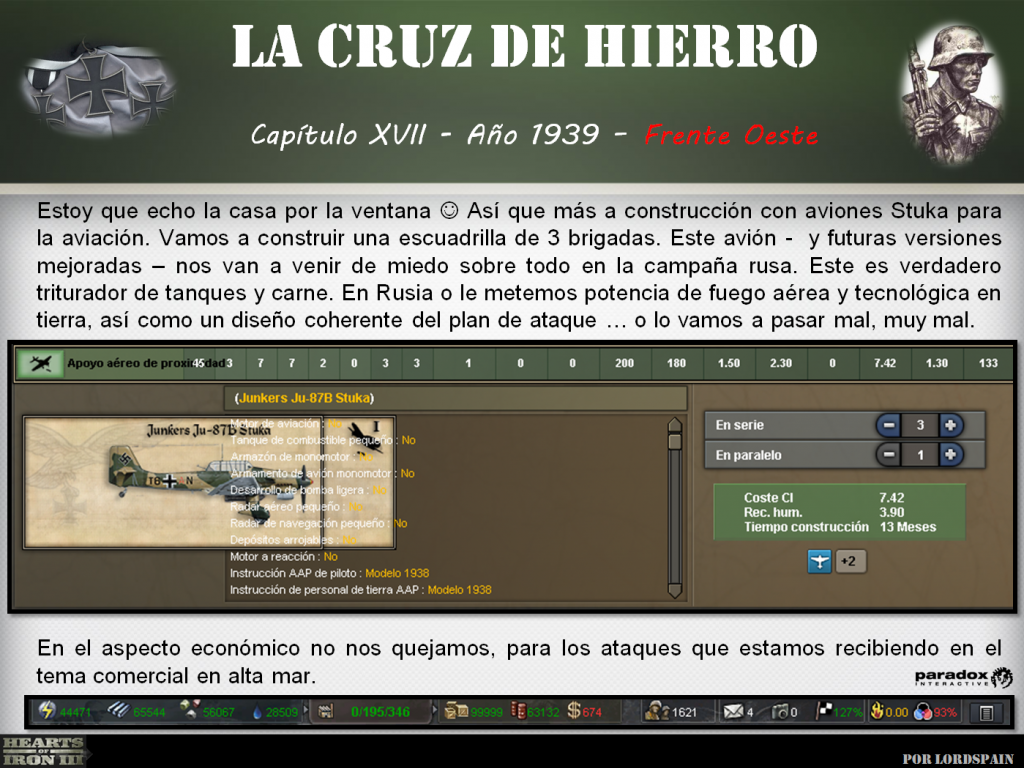Click the 93% national unity value
1024x768 pixels.
(944, 712)
